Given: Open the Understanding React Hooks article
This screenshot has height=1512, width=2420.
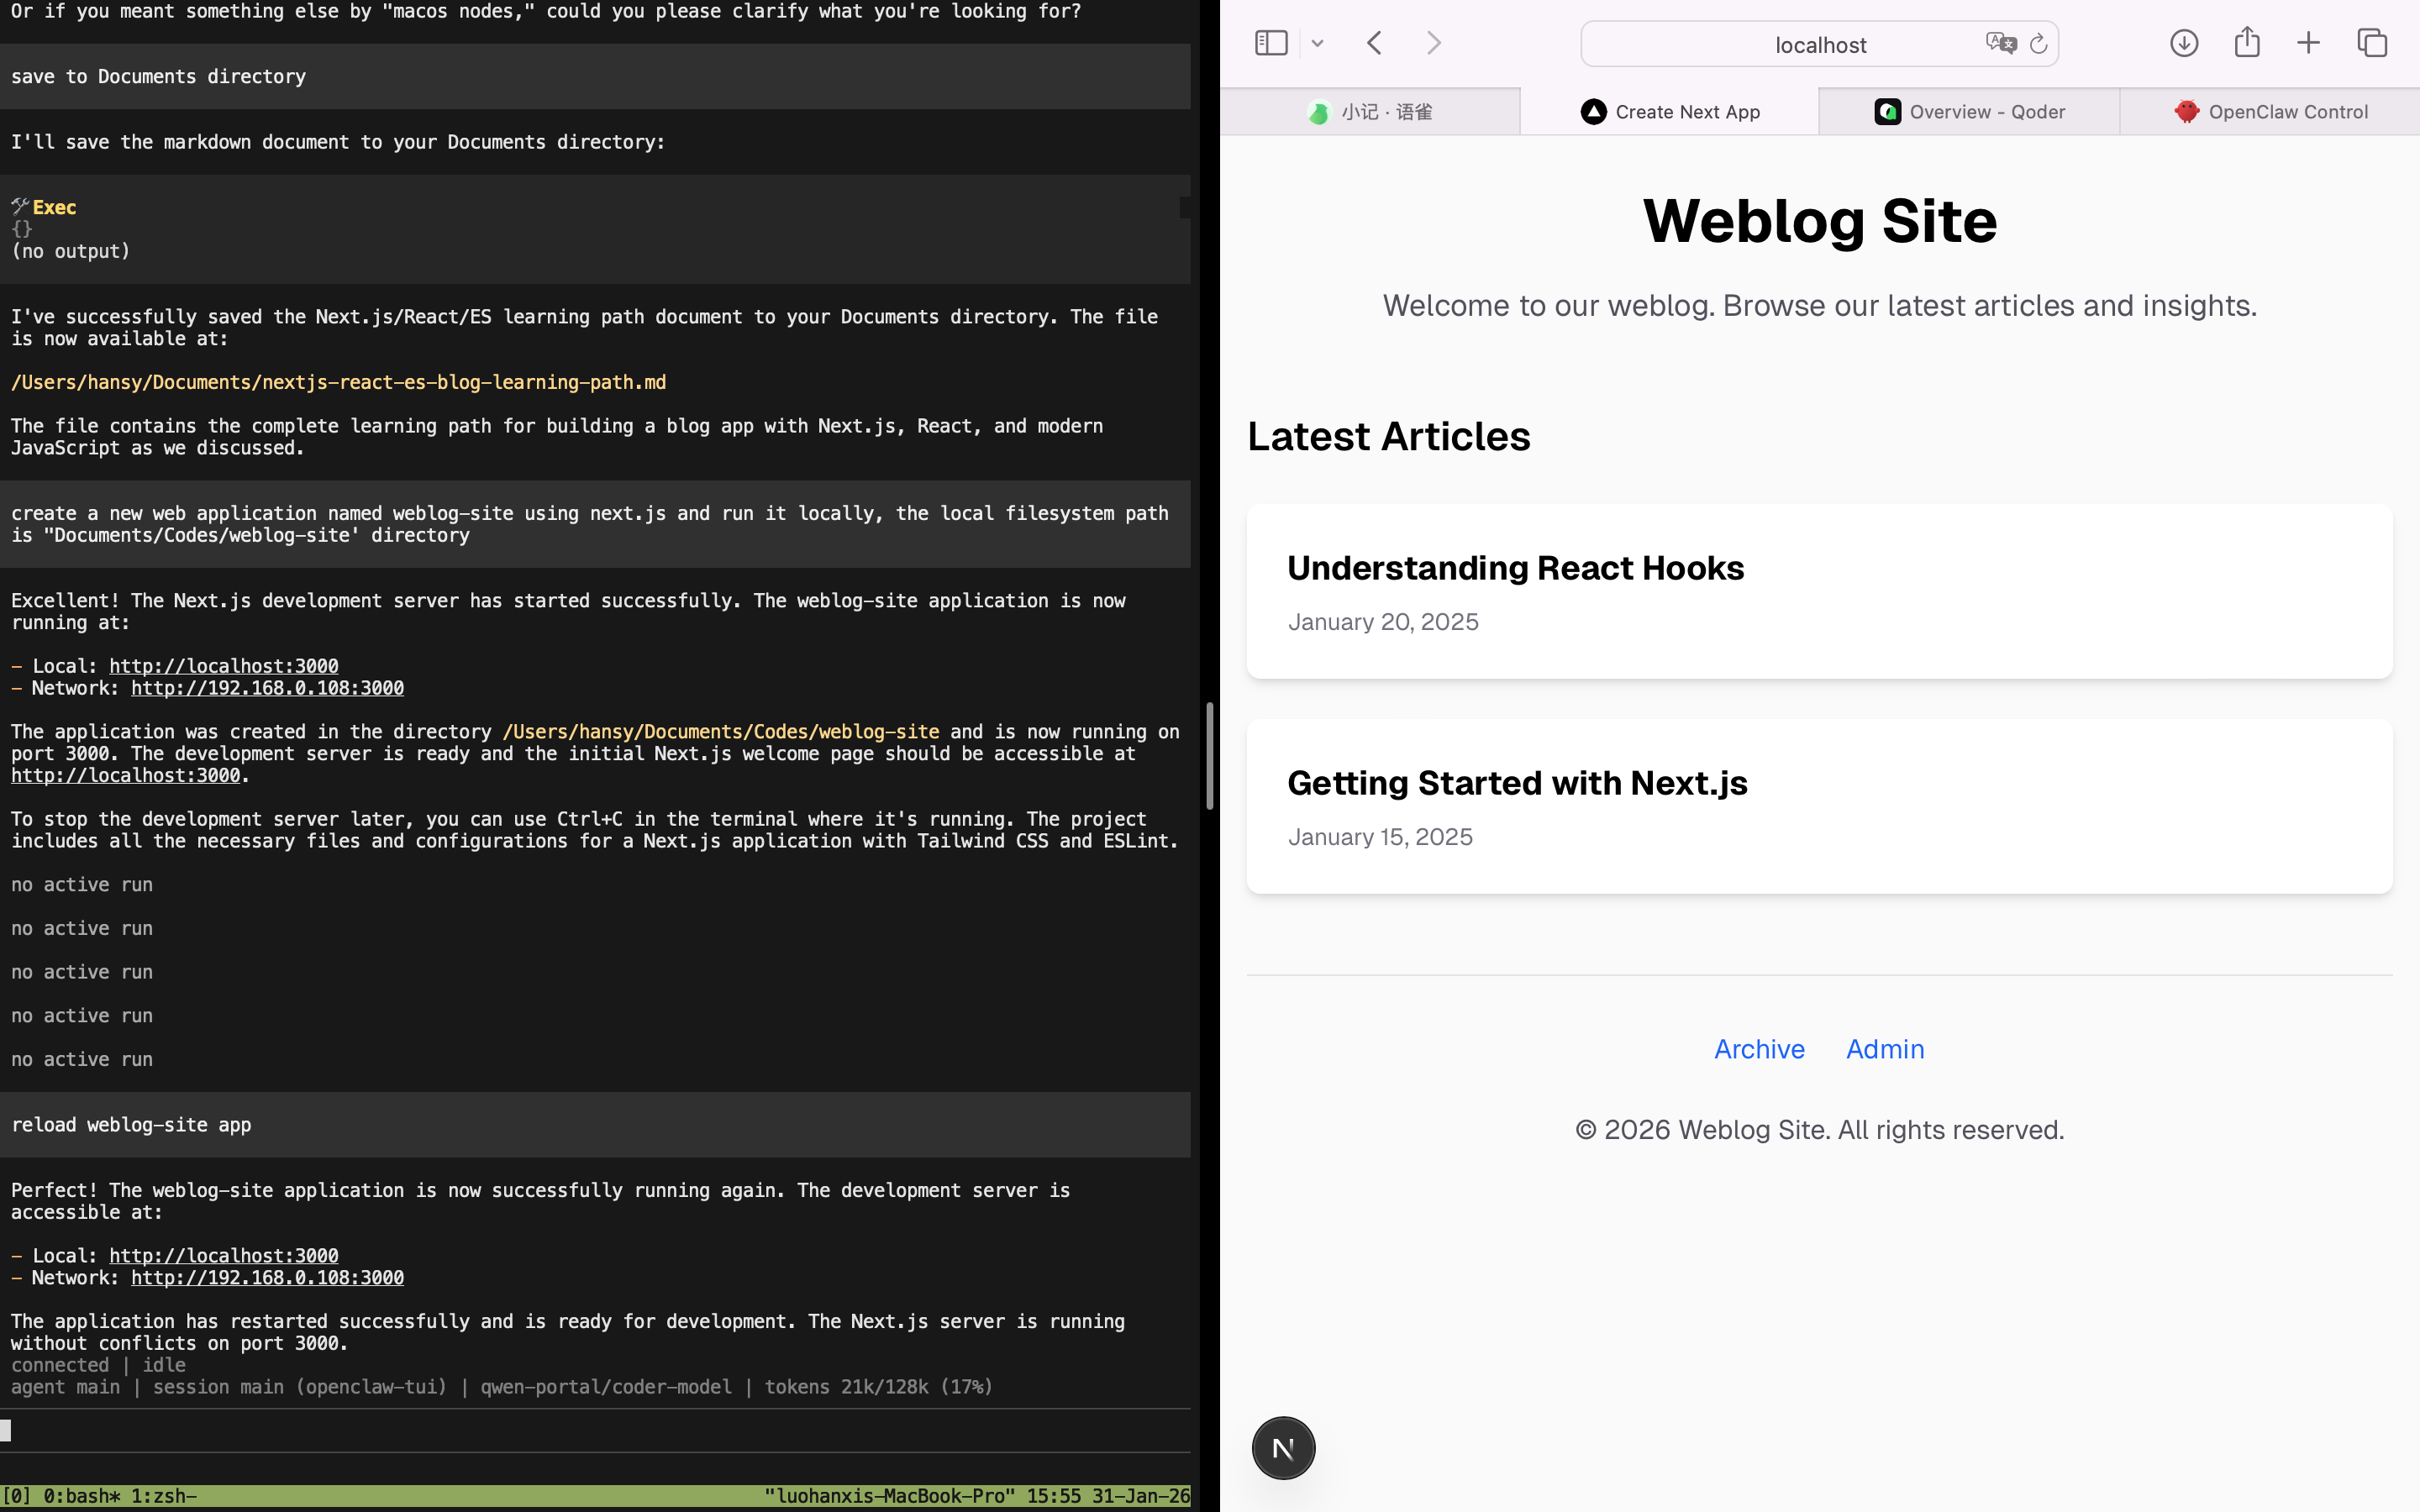Looking at the screenshot, I should click(x=1515, y=568).
